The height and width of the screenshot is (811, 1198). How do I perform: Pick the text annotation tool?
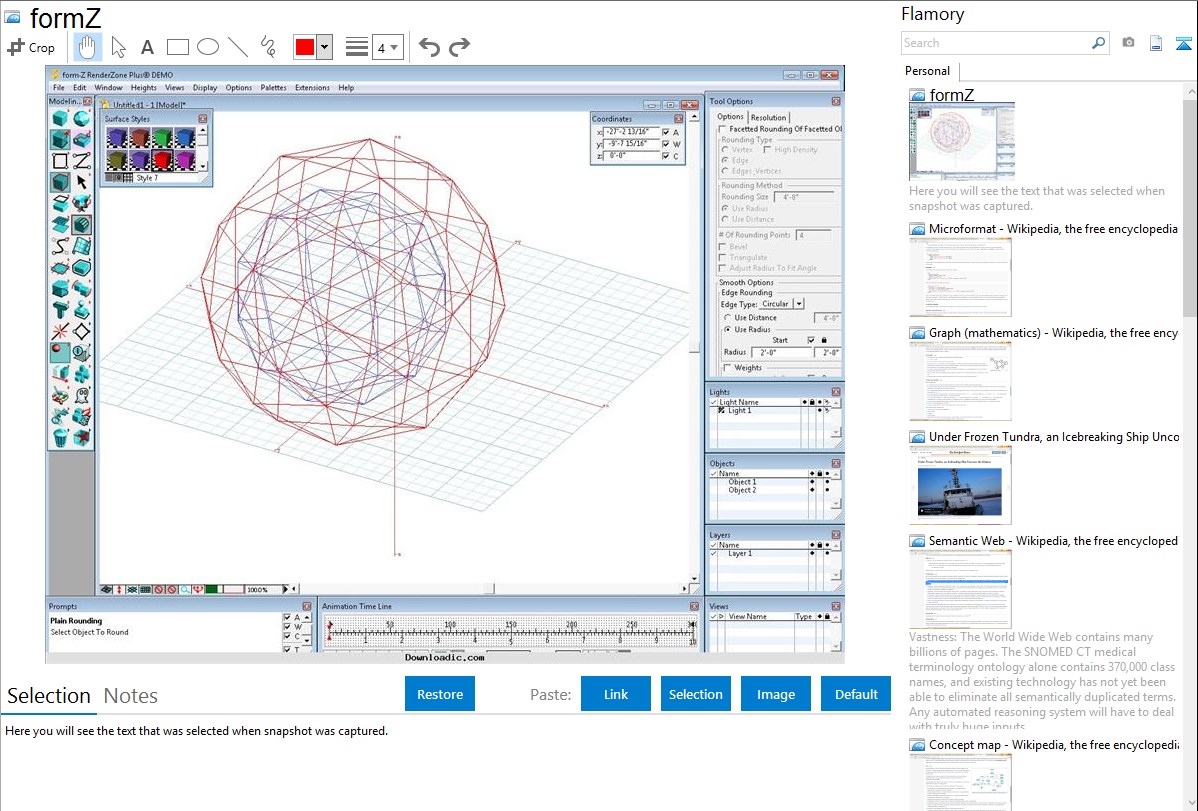tap(147, 47)
